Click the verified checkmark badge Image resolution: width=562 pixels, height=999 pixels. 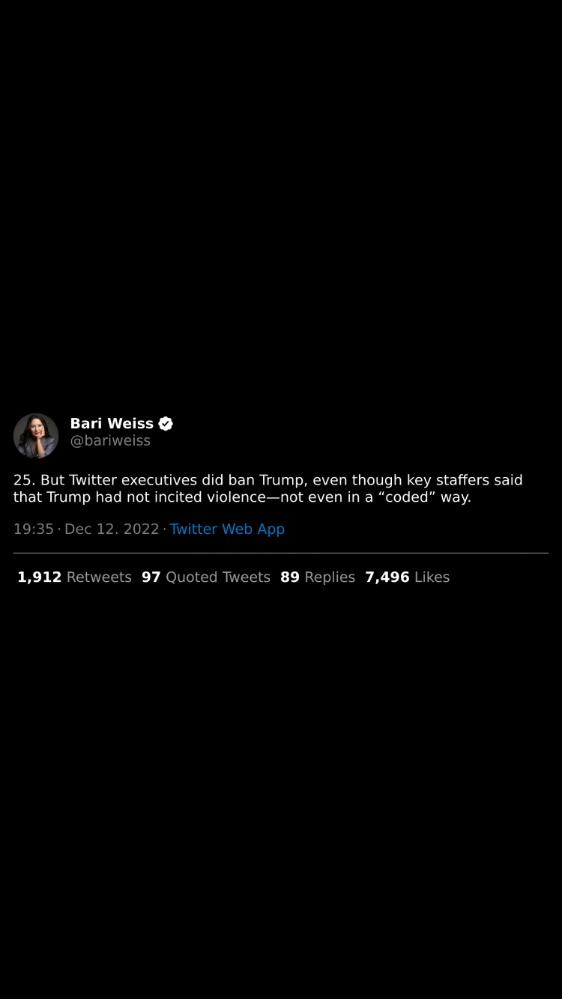[166, 424]
